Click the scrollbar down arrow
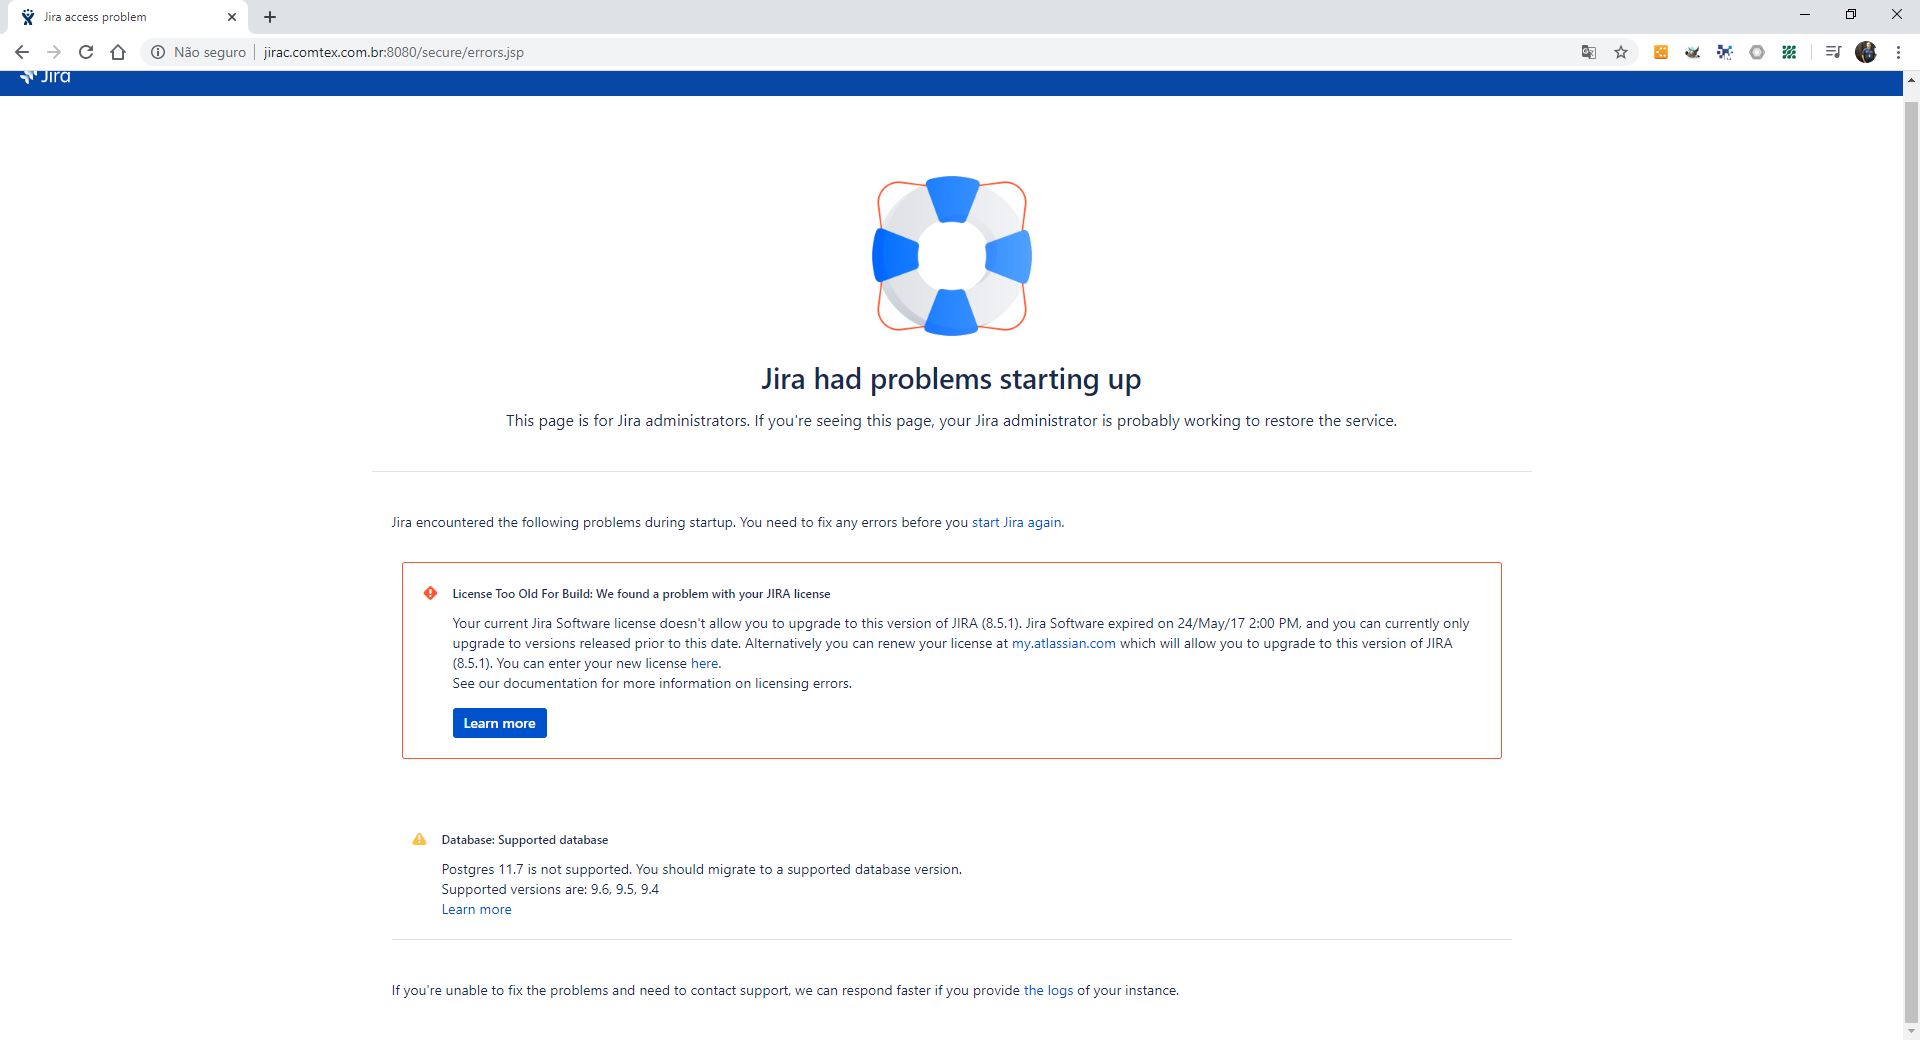1920x1040 pixels. pos(1911,1030)
